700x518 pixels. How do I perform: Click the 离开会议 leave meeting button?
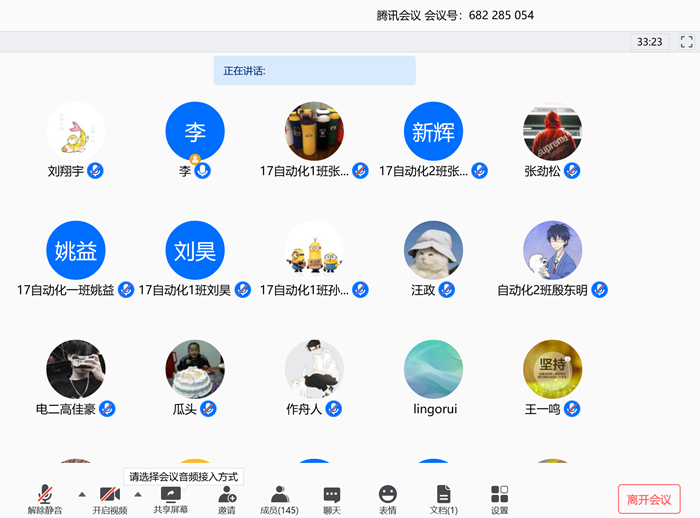pos(649,499)
